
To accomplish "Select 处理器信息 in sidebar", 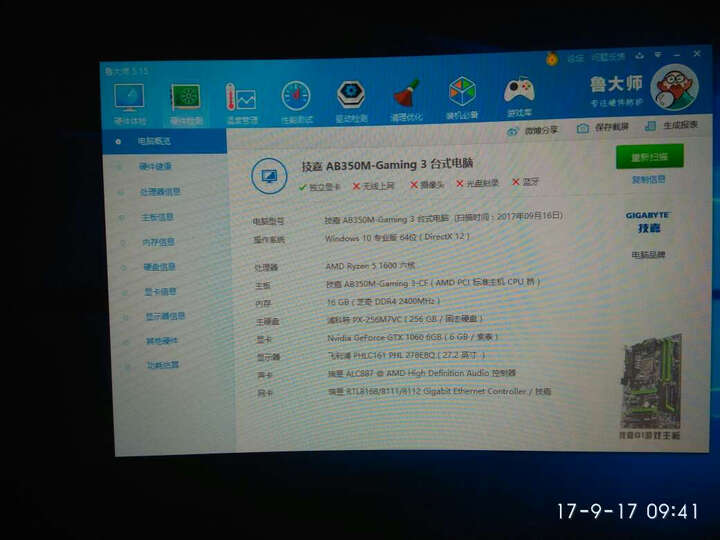I will tap(160, 191).
